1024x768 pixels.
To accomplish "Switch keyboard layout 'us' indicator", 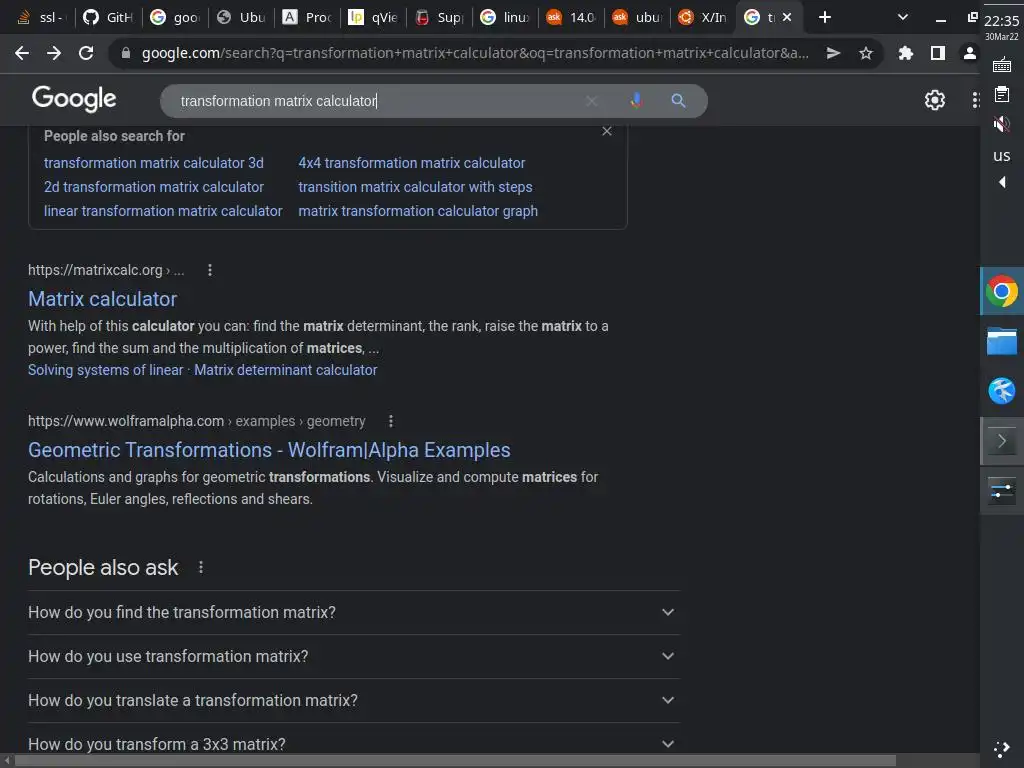I will coord(1002,155).
